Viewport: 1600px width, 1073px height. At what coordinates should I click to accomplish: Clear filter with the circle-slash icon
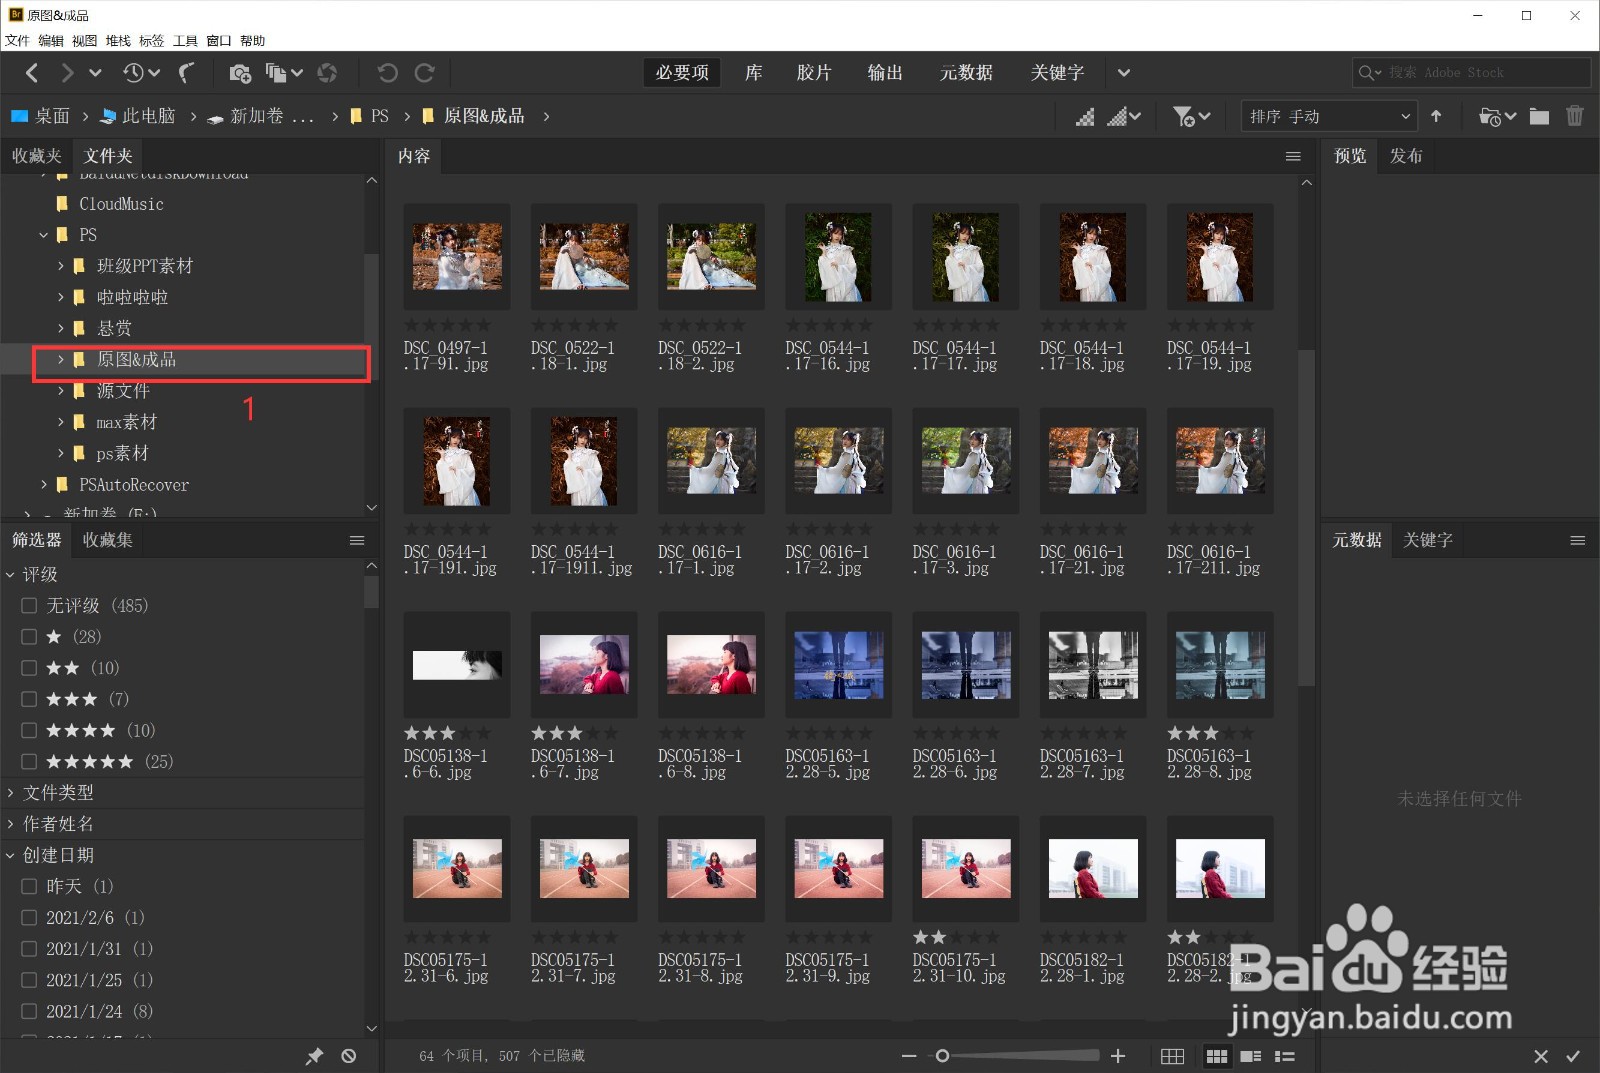pyautogui.click(x=349, y=1056)
